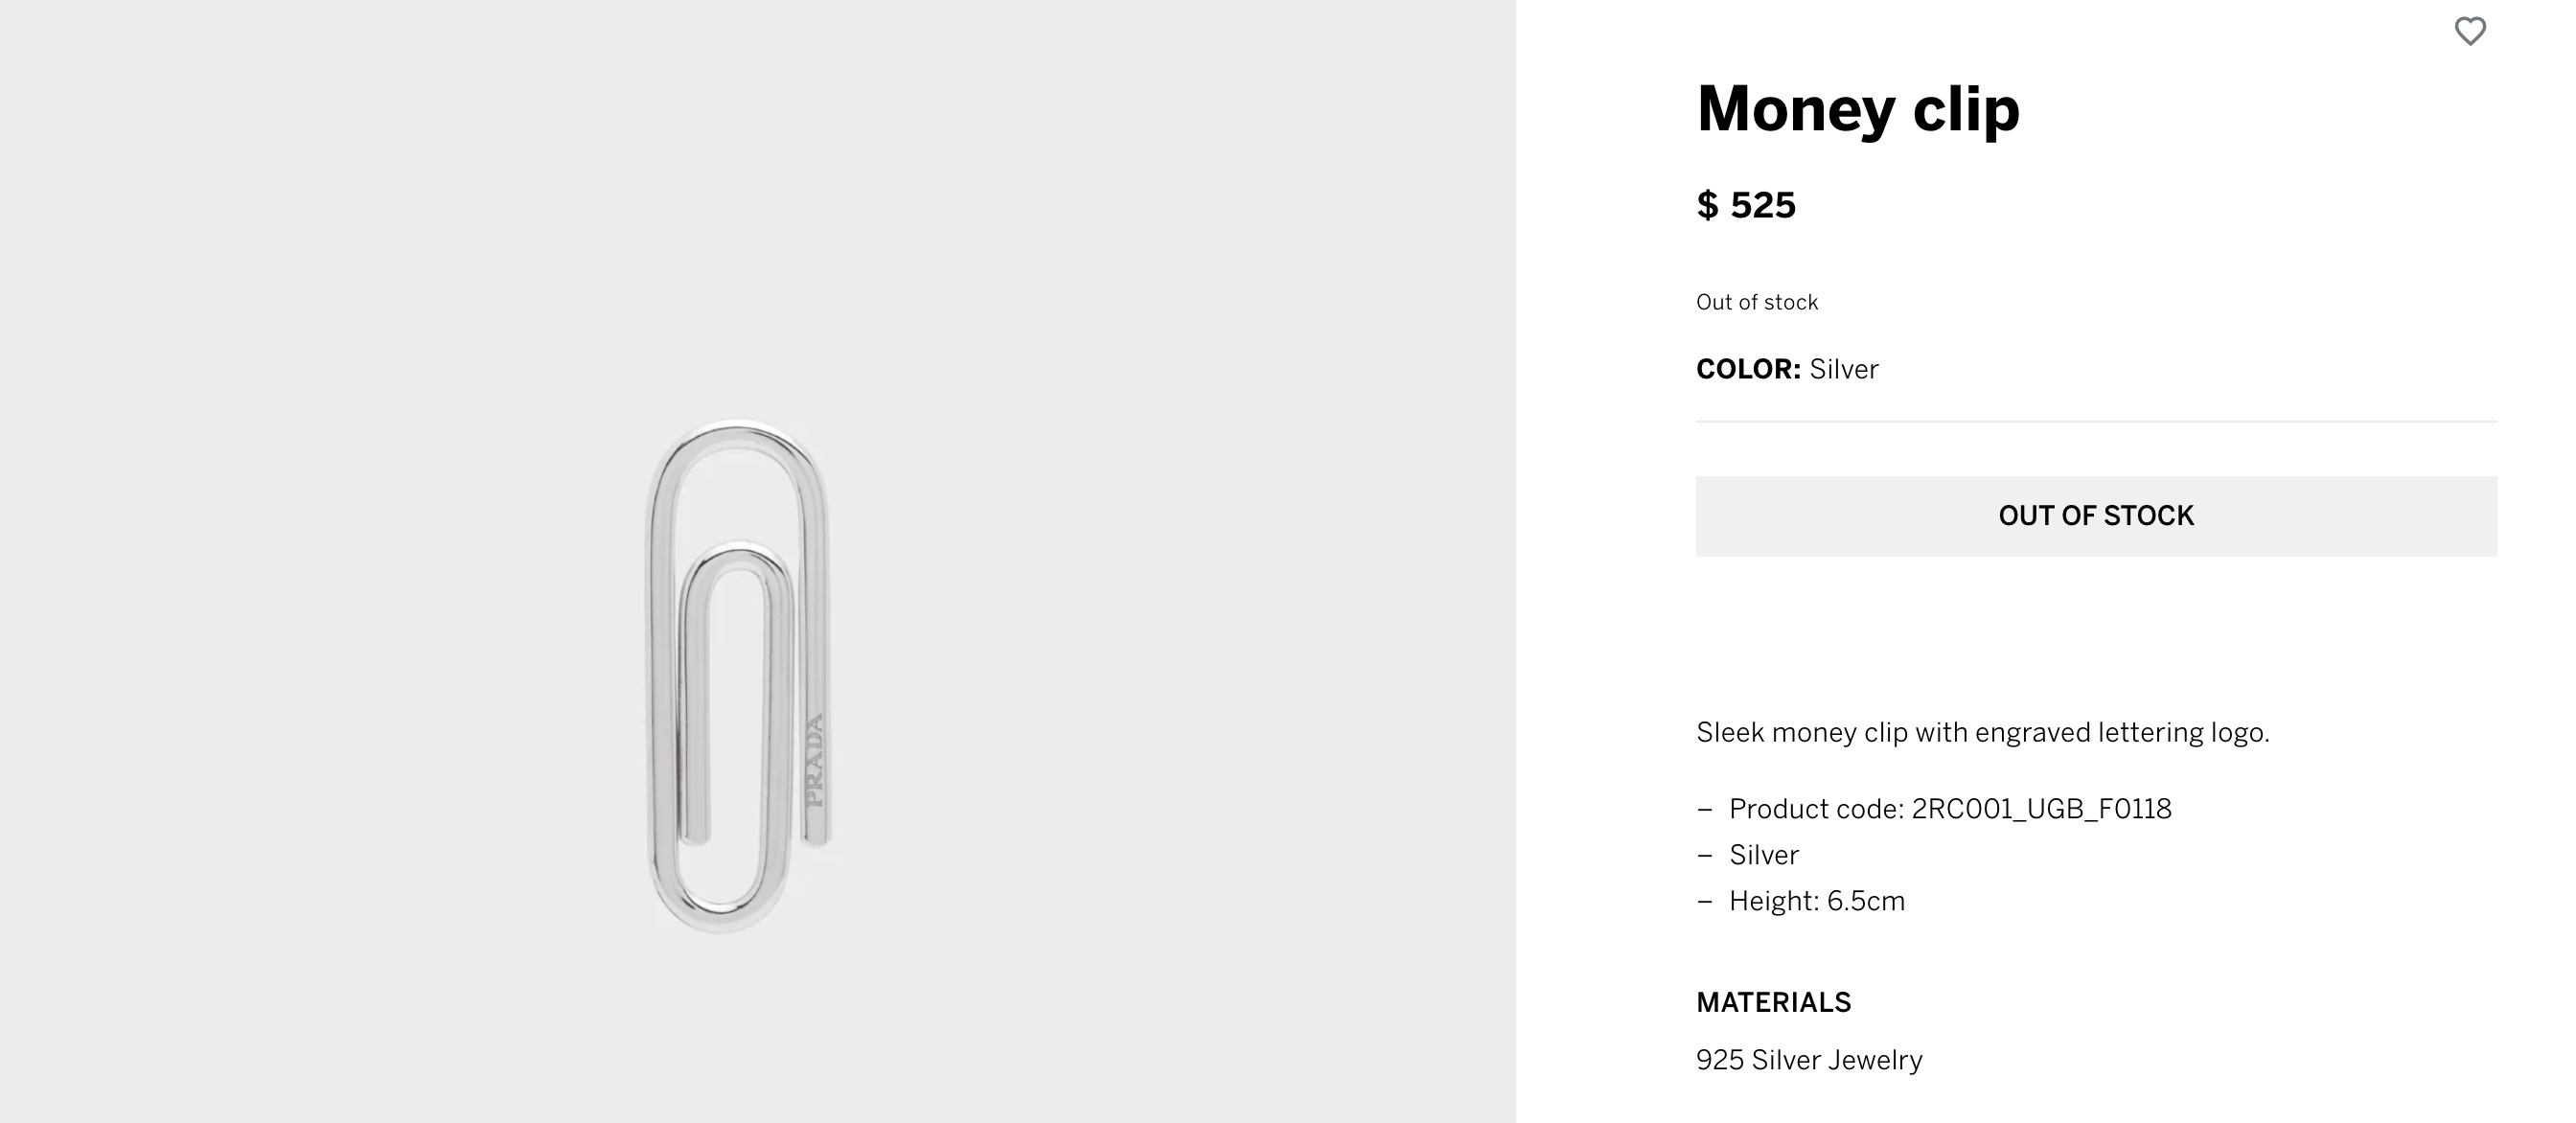
Task: Click the Product code 2RC001_UGB_F0118 line
Action: (x=1950, y=808)
